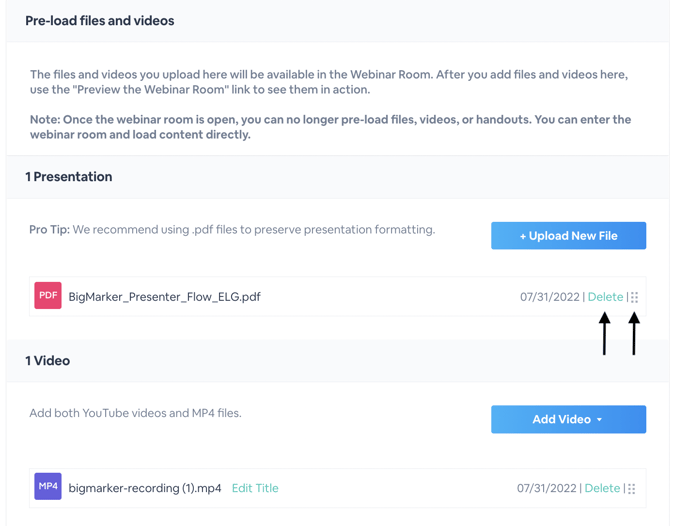Click the Note about webinar room open
Image resolution: width=688 pixels, height=526 pixels.
pyautogui.click(x=330, y=127)
